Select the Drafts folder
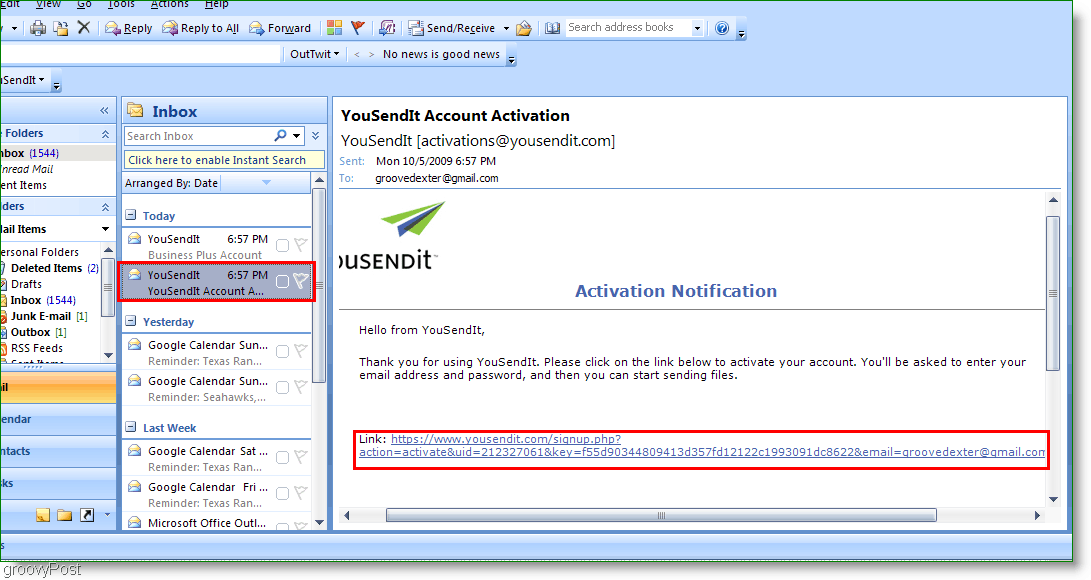1091x580 pixels. (26, 284)
